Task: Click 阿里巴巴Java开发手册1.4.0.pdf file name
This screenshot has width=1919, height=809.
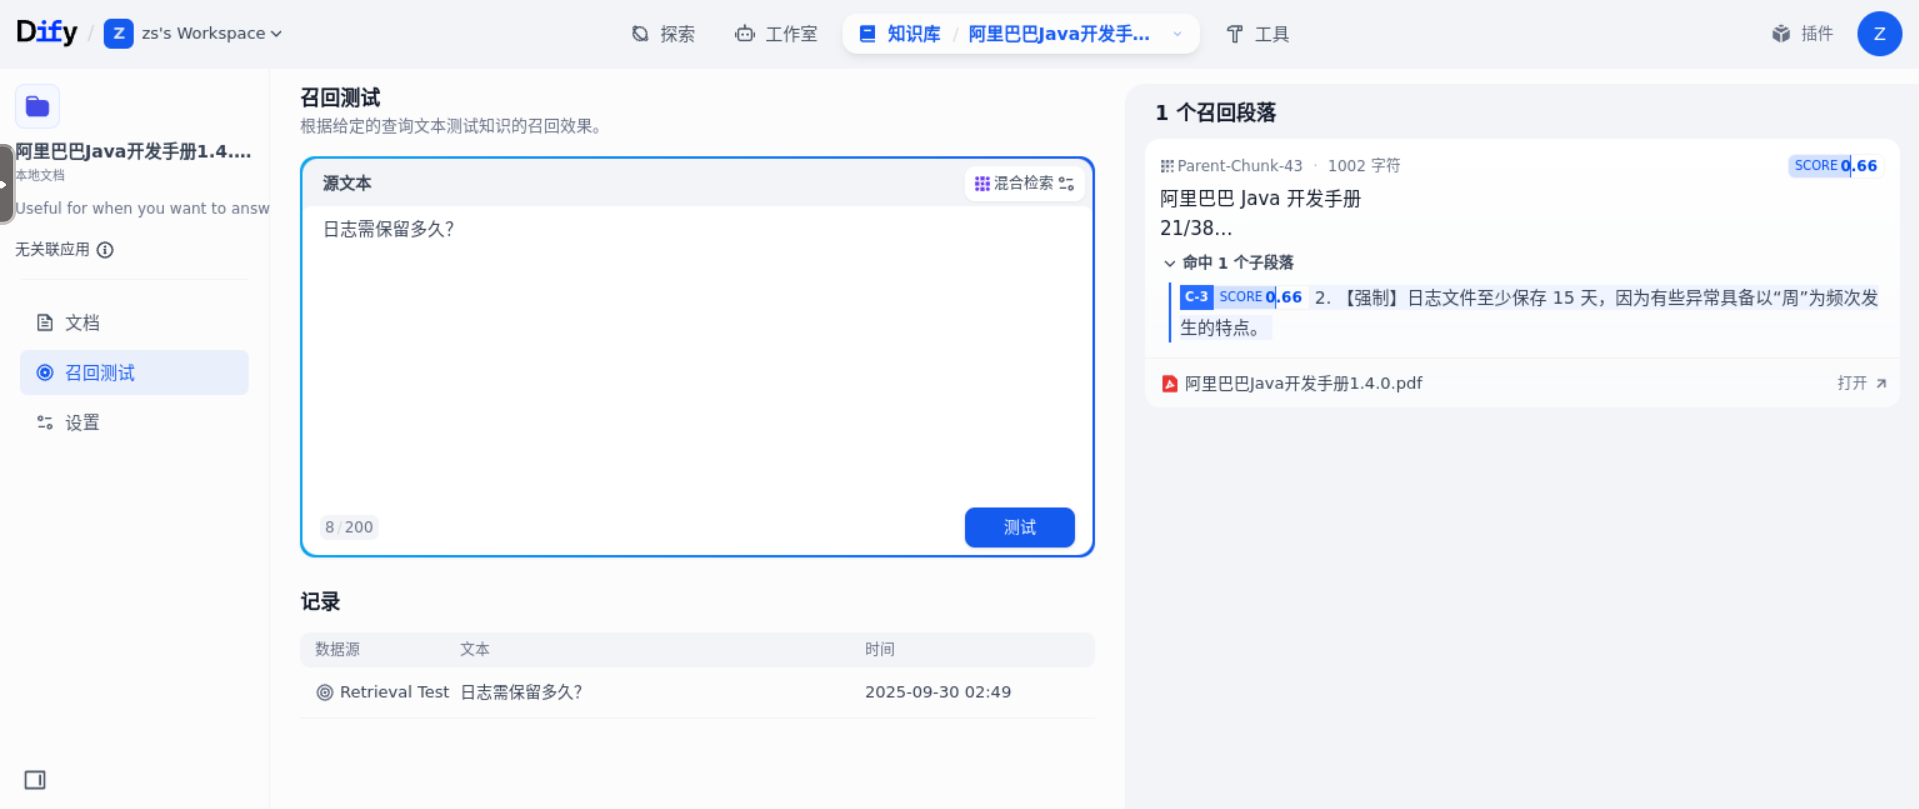Action: pos(1303,383)
